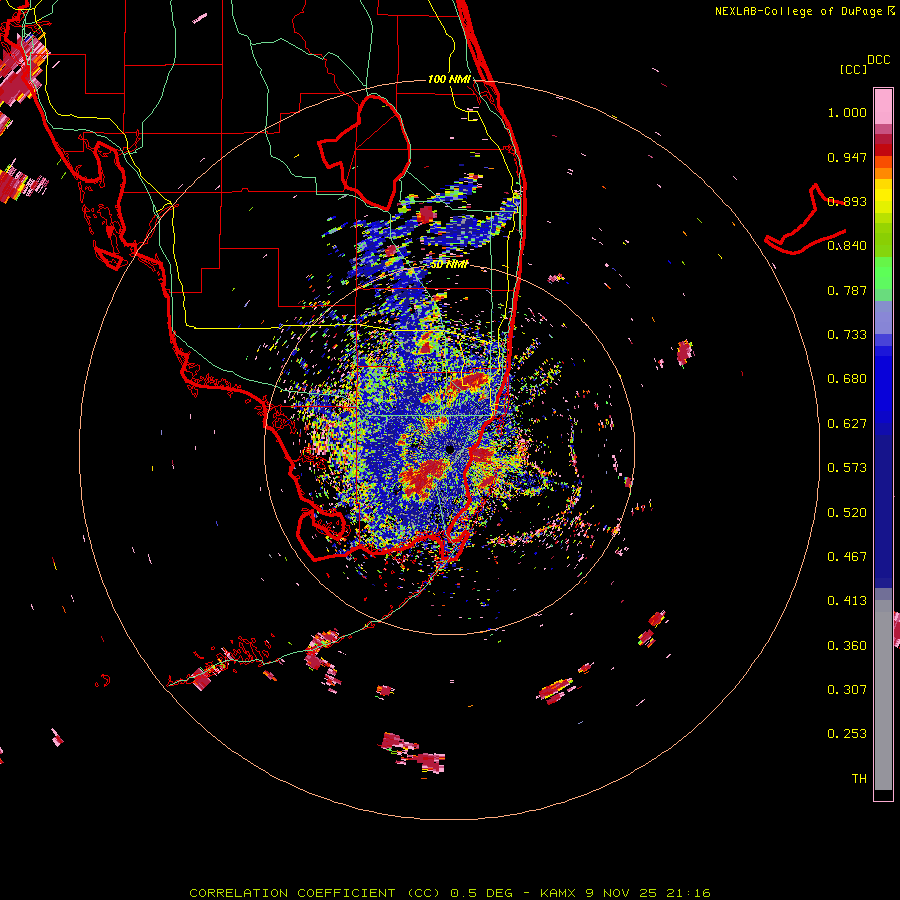Click the 0.947 color scale label
The height and width of the screenshot is (900, 900).
pos(847,157)
